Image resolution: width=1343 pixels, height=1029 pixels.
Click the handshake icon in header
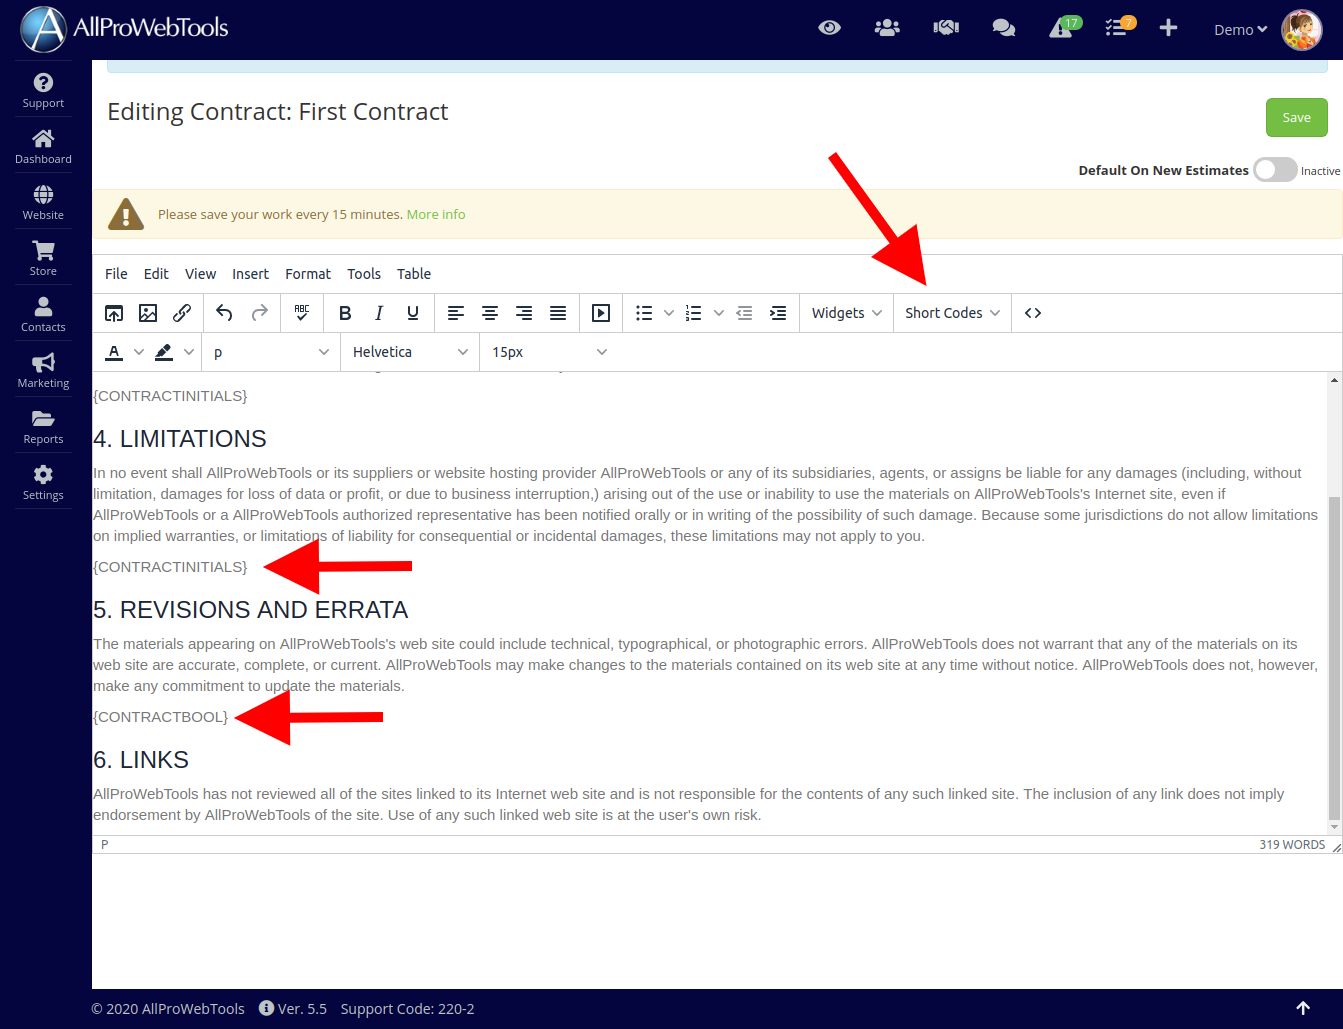(946, 28)
